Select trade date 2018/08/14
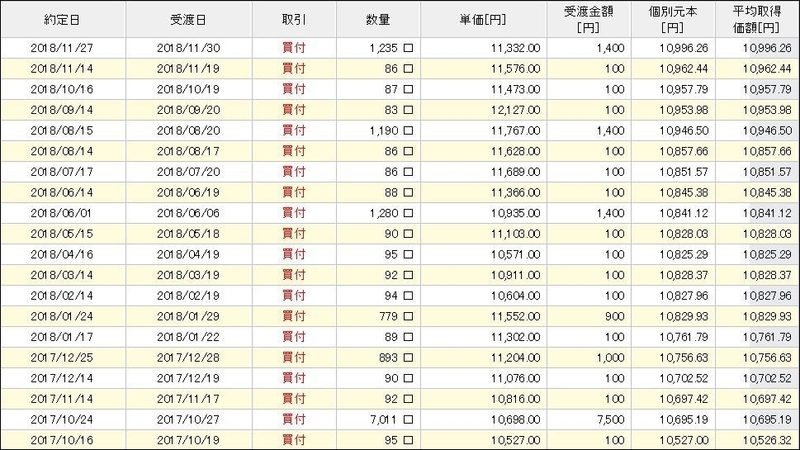The width and height of the screenshot is (800, 450). click(62, 152)
